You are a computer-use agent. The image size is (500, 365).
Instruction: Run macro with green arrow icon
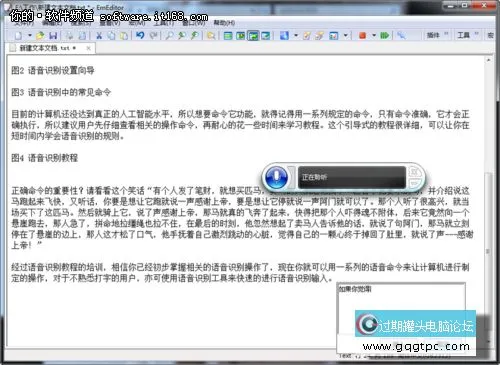(384, 35)
